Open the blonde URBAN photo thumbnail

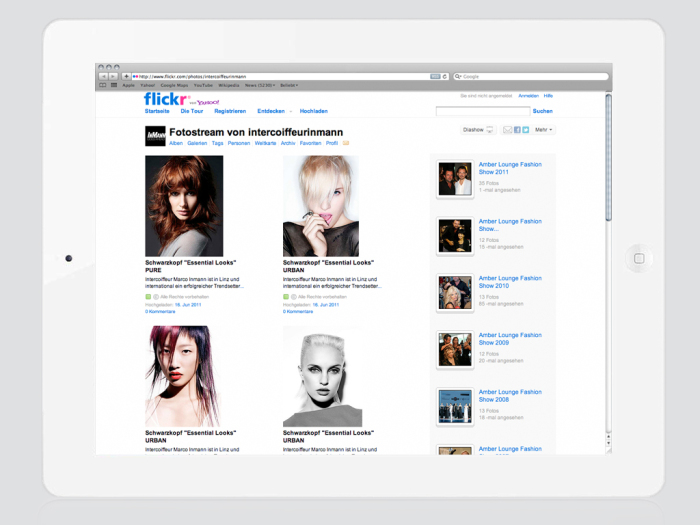click(x=321, y=206)
